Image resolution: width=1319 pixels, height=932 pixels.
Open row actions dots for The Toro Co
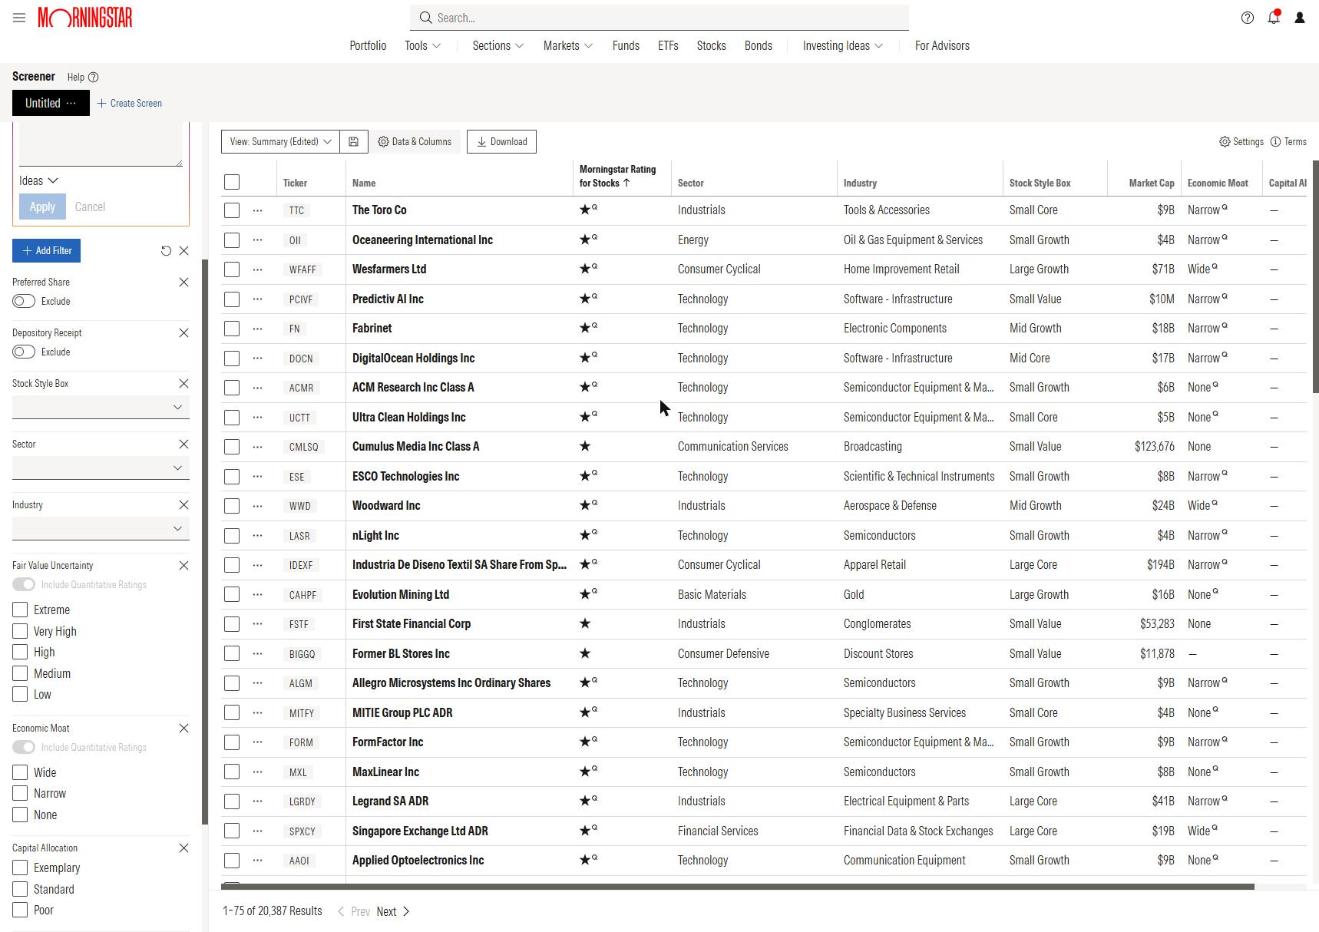[x=257, y=210]
